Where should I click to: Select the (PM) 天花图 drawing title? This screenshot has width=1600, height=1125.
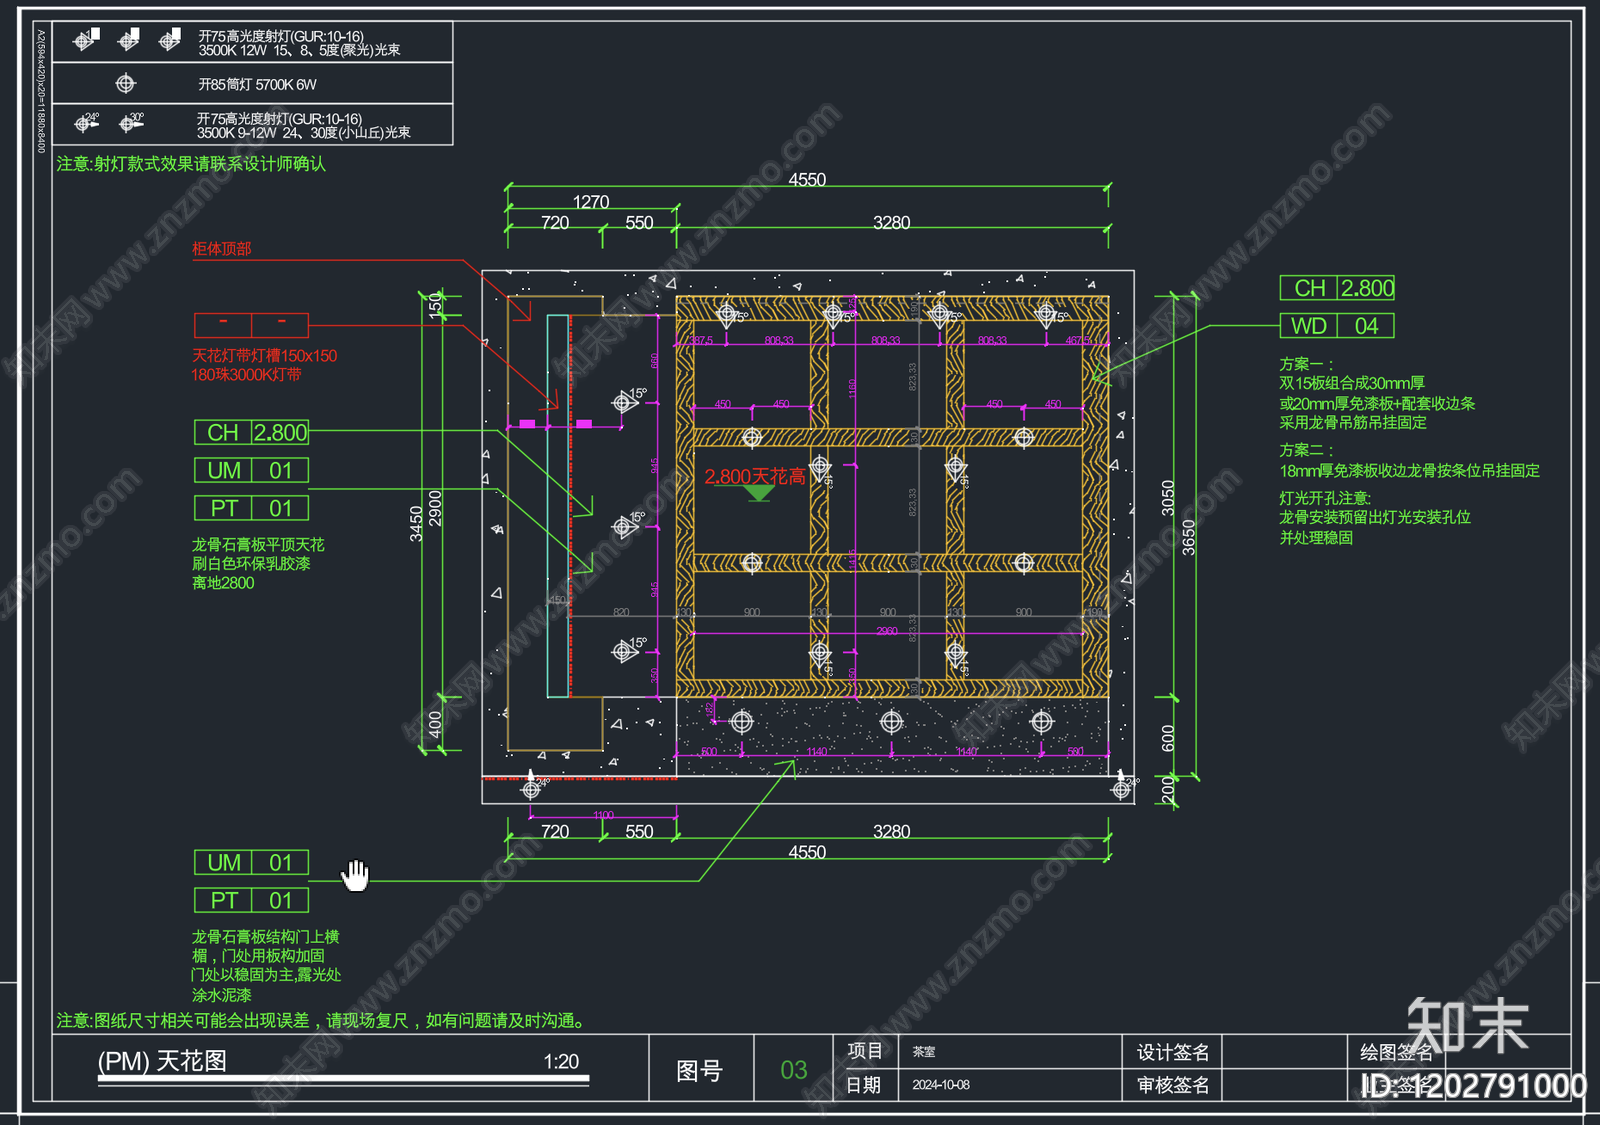(162, 1061)
